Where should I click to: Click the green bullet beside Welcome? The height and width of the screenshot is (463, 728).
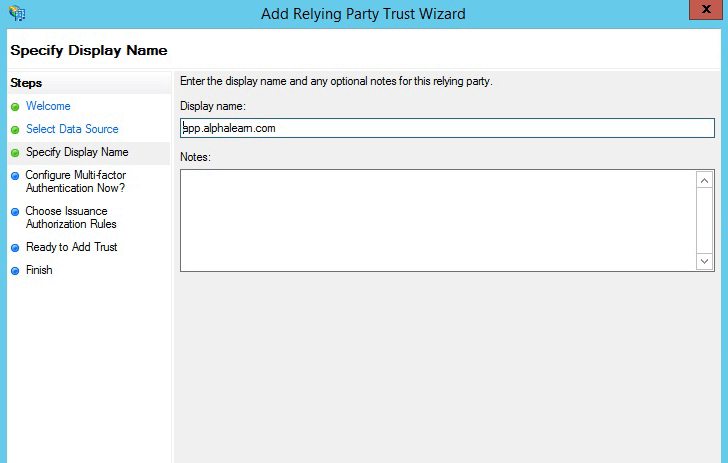pyautogui.click(x=15, y=107)
